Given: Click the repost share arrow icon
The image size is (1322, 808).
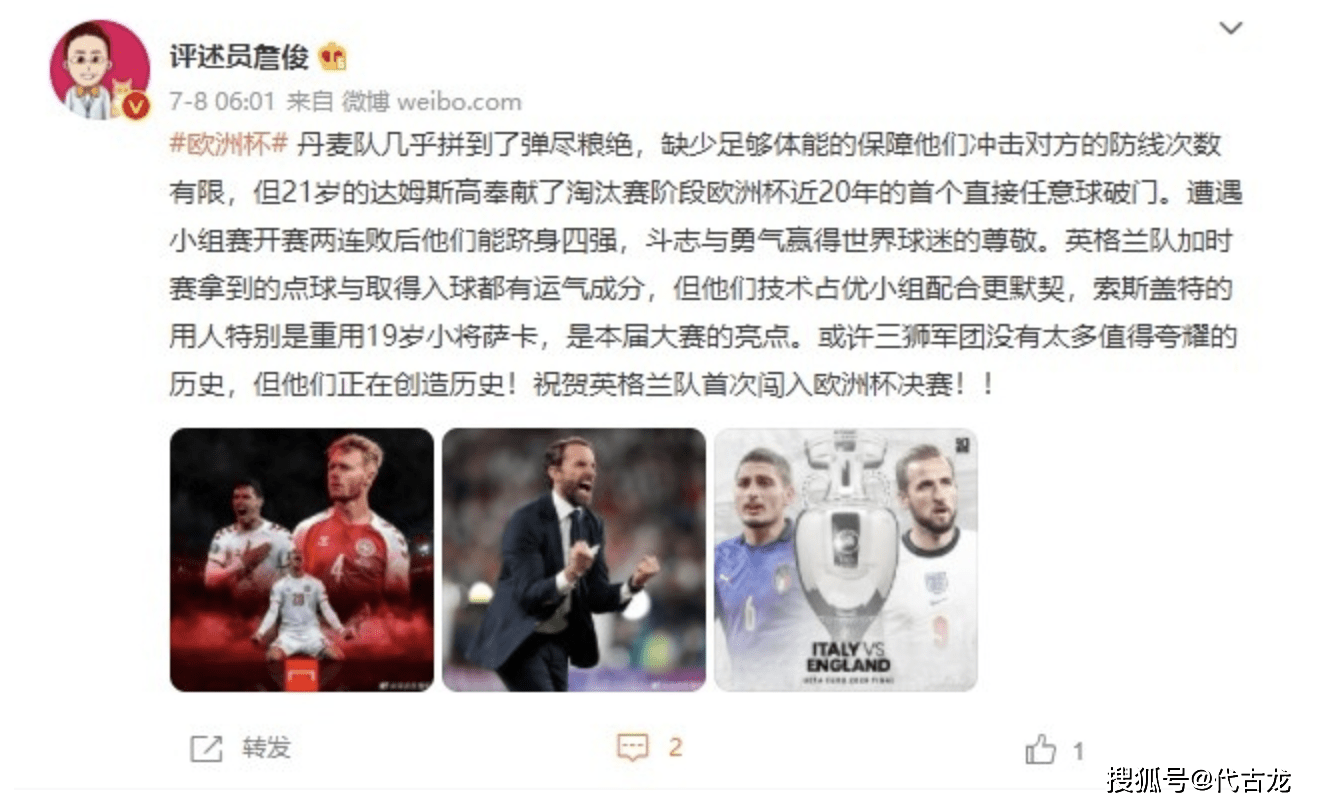Looking at the screenshot, I should tap(206, 748).
